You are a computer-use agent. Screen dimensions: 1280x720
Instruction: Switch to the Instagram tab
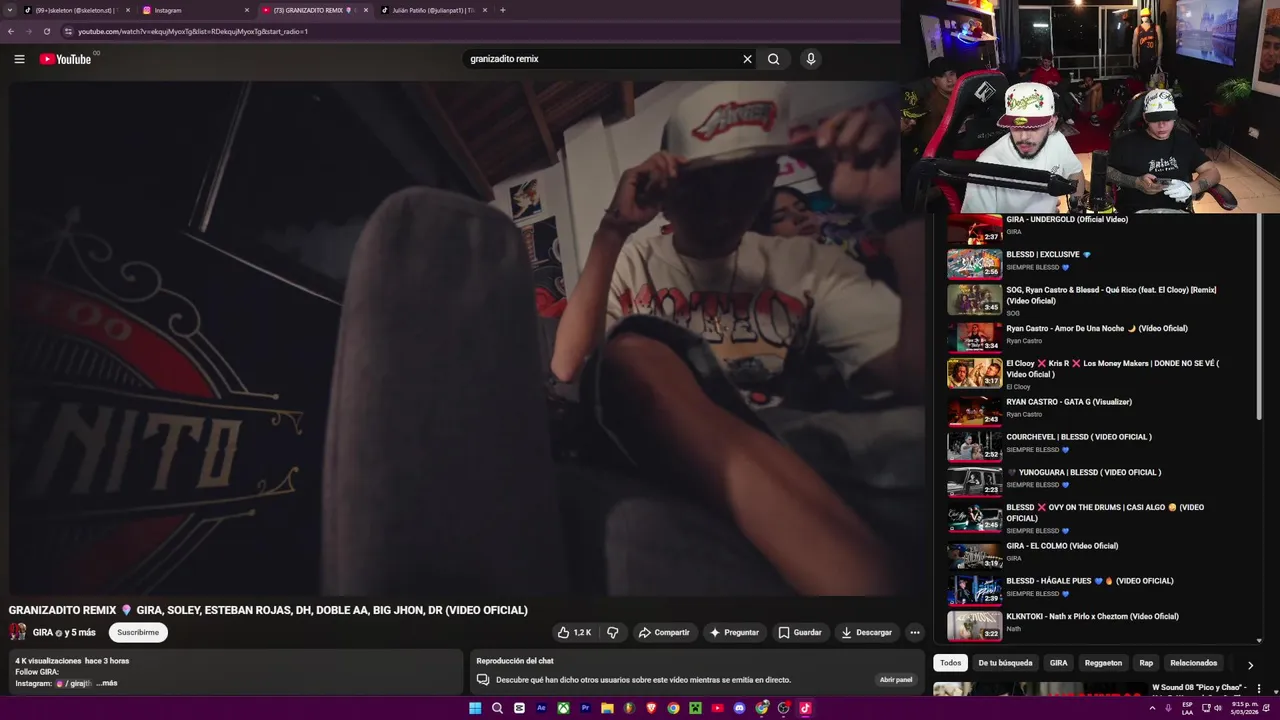point(196,10)
